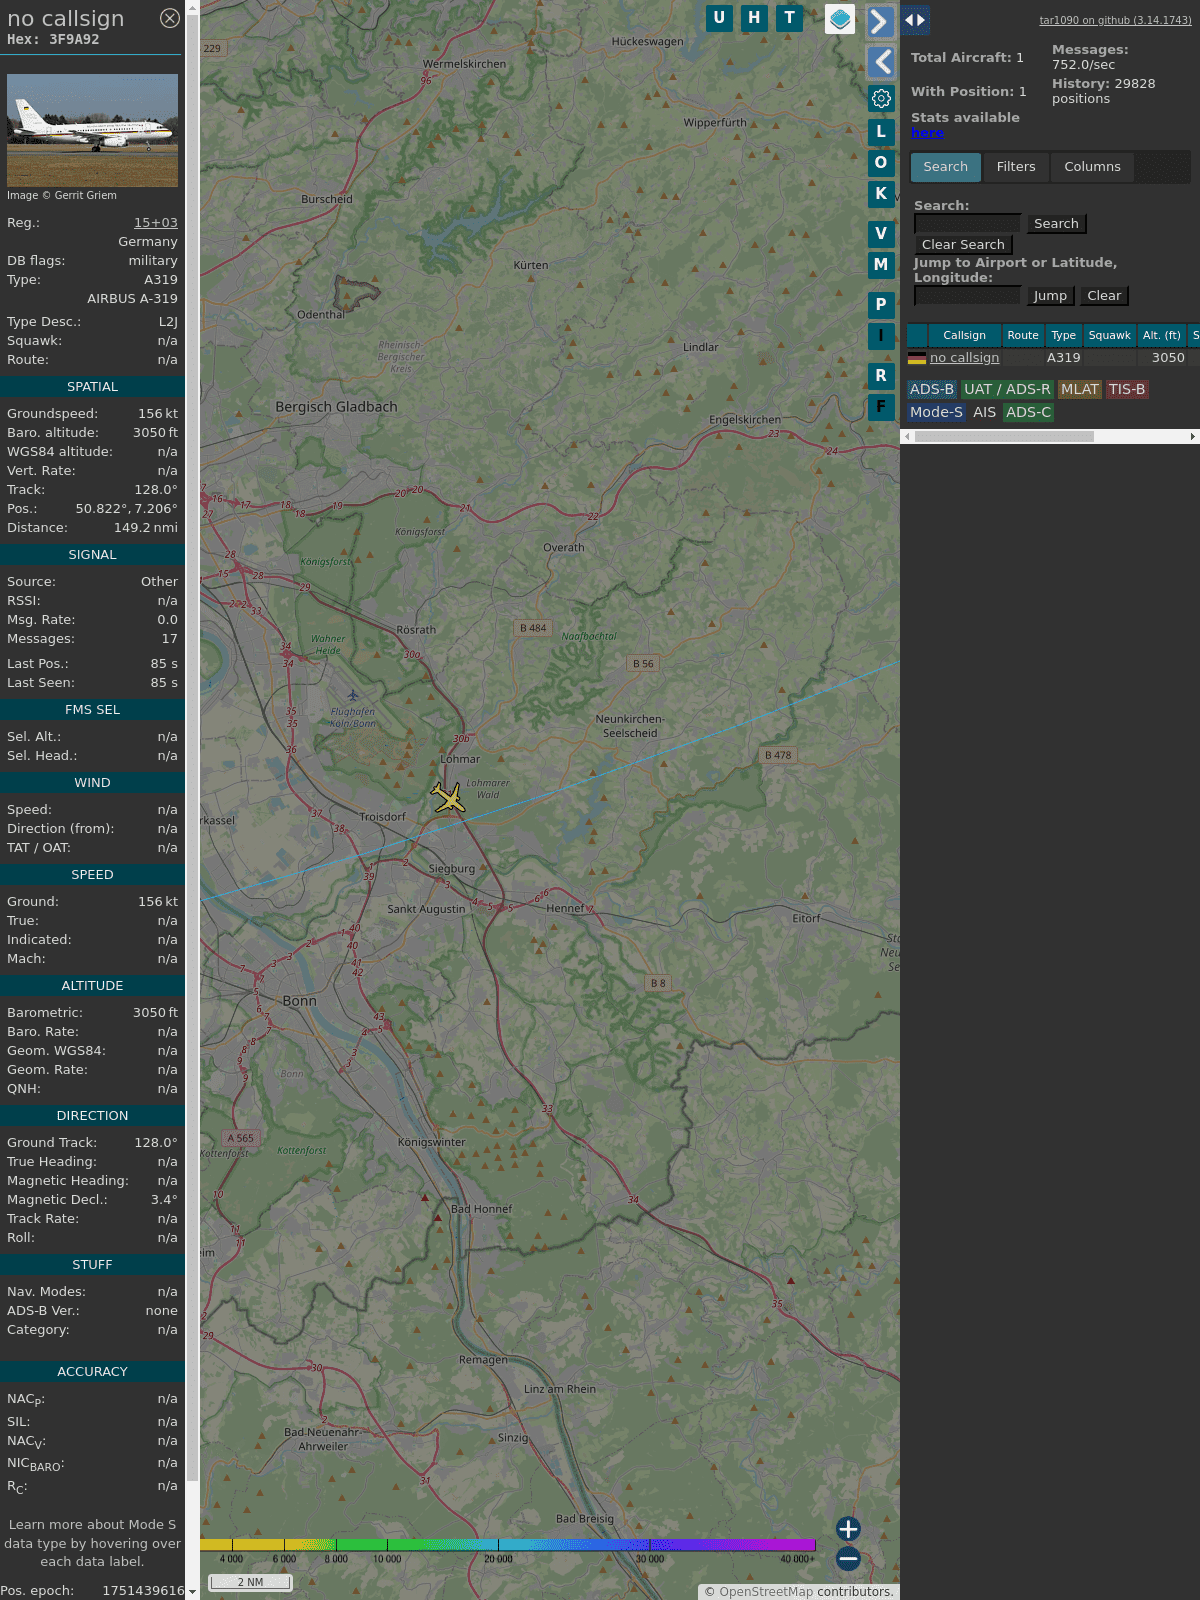Viewport: 1200px width, 1600px height.
Task: Focus the aircraft search input field
Action: (x=968, y=224)
